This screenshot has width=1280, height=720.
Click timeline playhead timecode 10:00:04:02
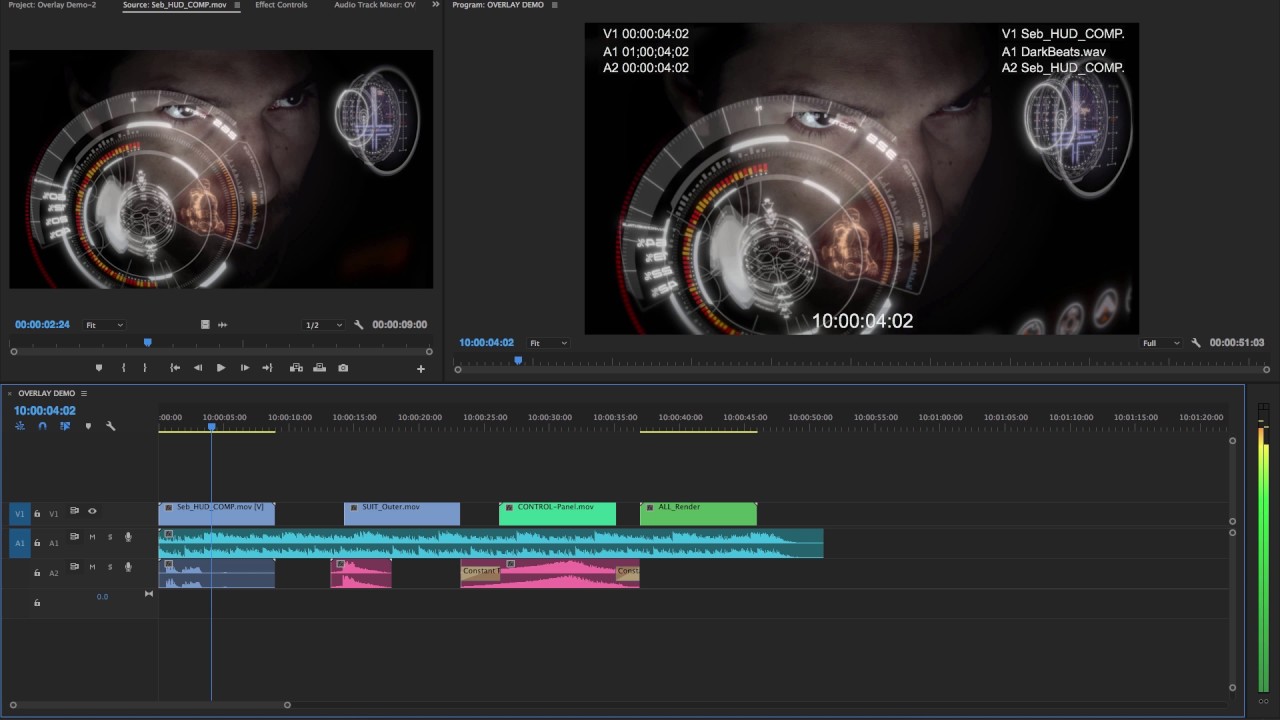click(45, 411)
